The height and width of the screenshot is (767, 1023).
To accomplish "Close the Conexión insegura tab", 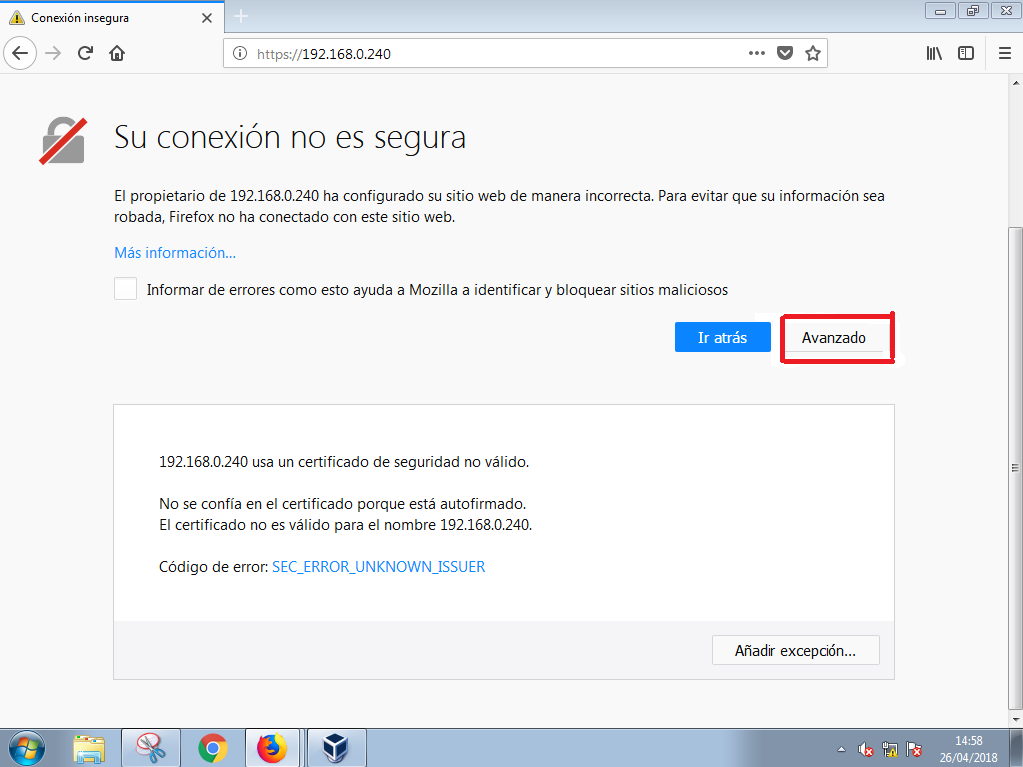I will pyautogui.click(x=207, y=18).
